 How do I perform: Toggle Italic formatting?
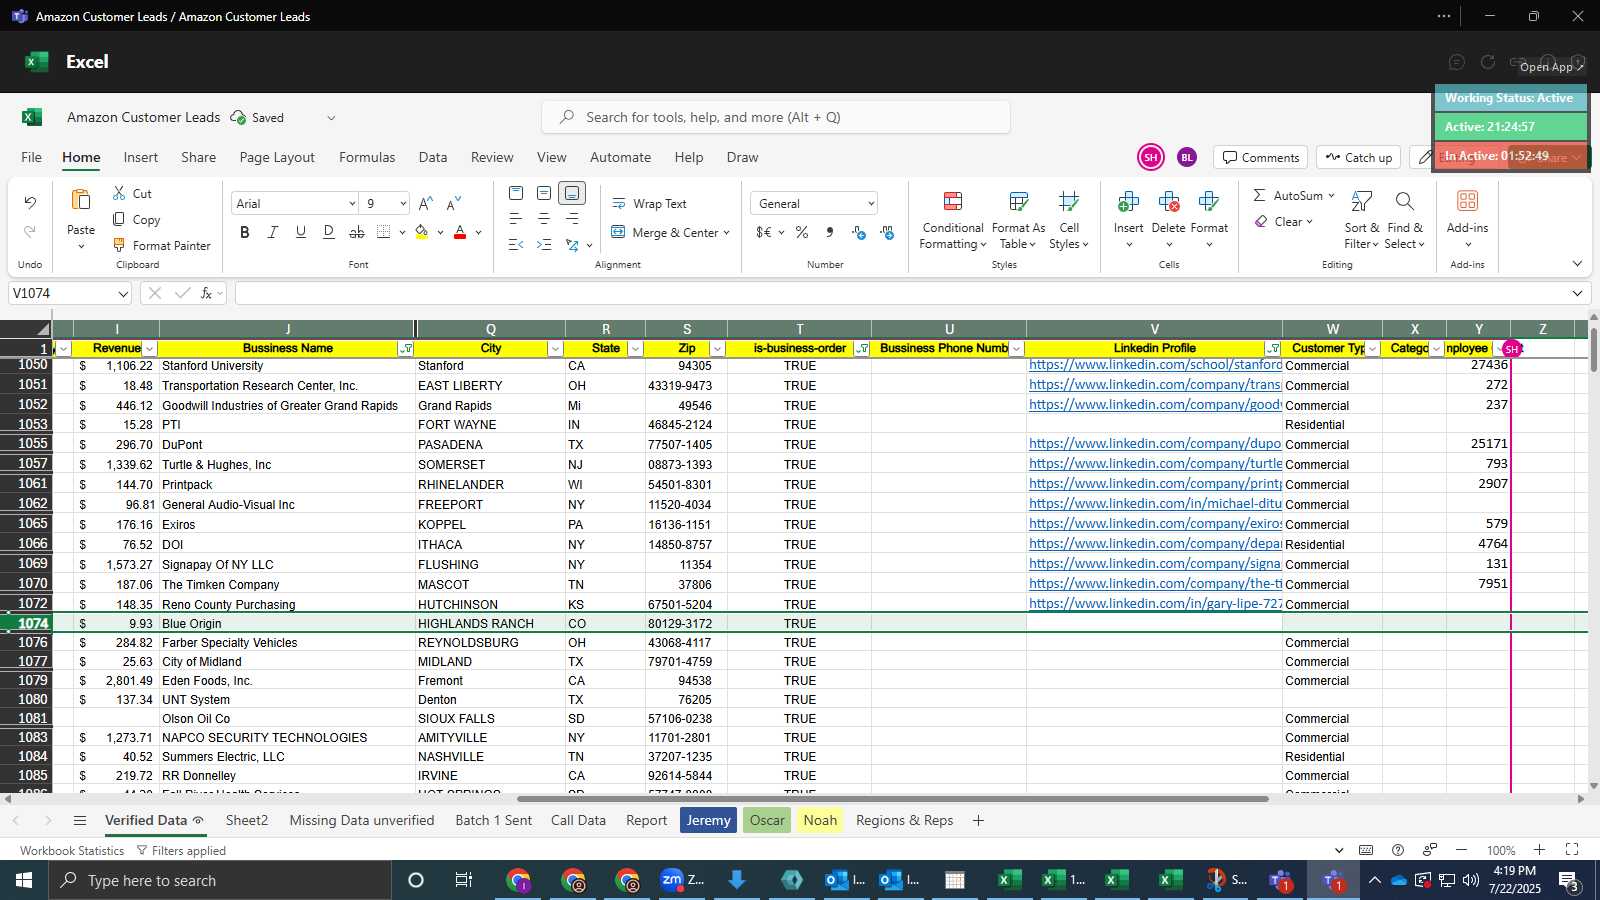click(x=273, y=232)
